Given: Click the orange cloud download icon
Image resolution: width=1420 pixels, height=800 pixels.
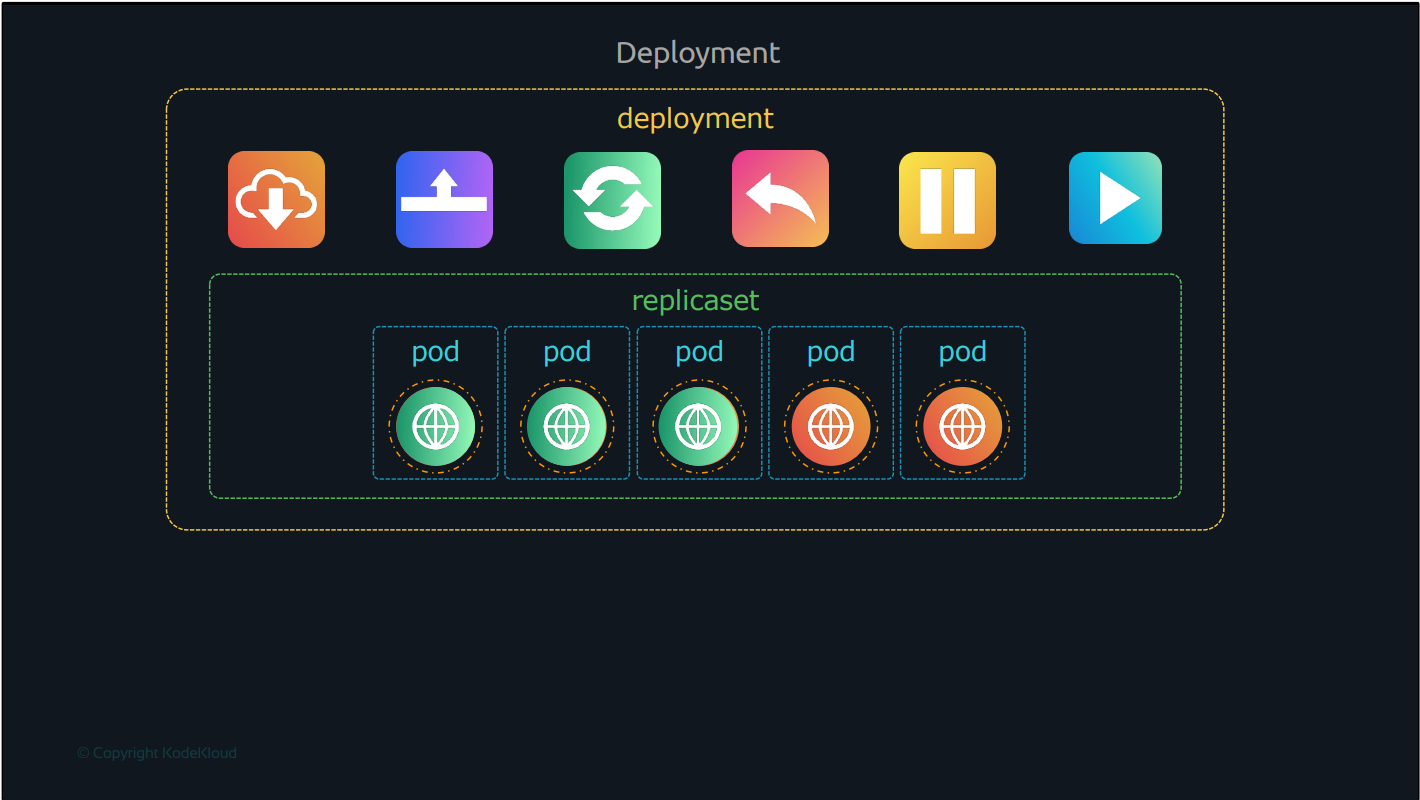Looking at the screenshot, I should point(276,199).
